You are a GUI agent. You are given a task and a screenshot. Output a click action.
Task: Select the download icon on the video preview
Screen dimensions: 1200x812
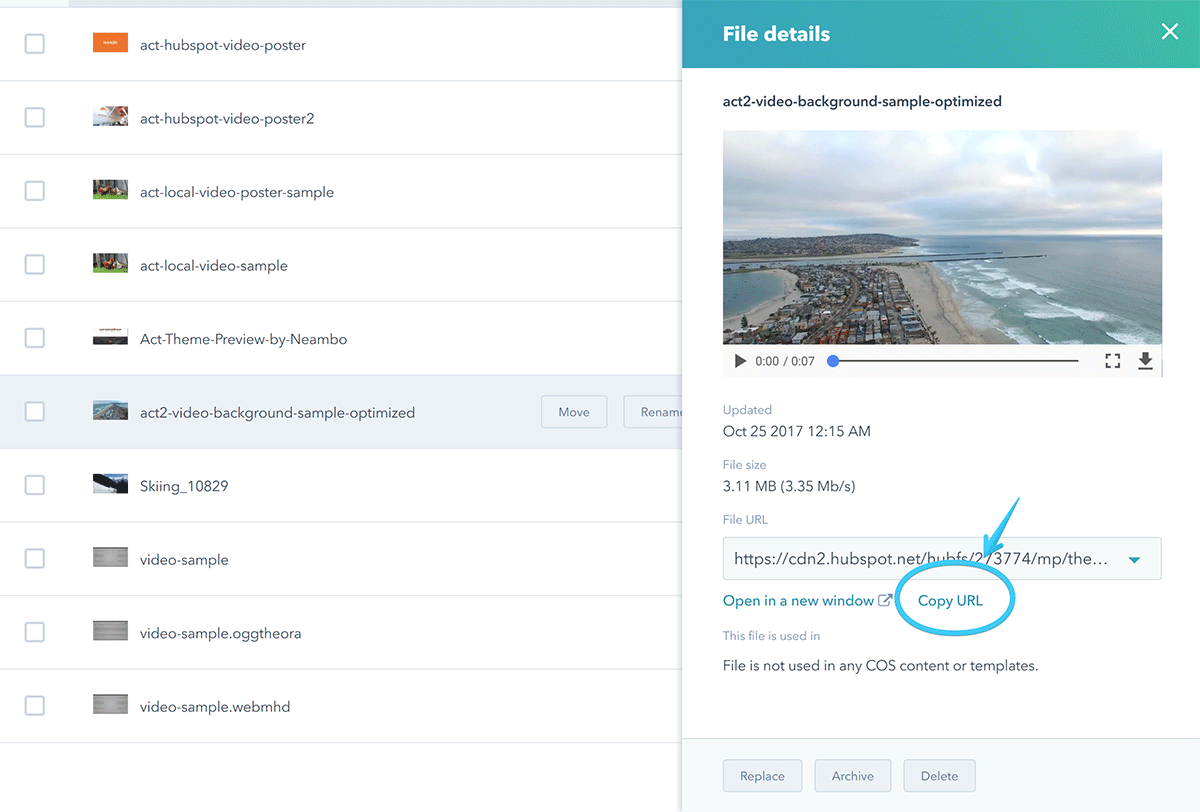tap(1145, 361)
